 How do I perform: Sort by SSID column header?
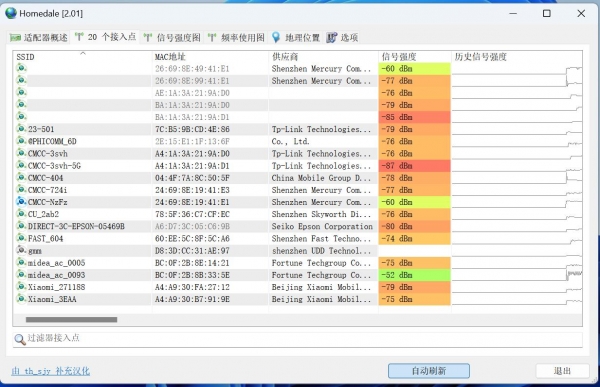click(82, 57)
